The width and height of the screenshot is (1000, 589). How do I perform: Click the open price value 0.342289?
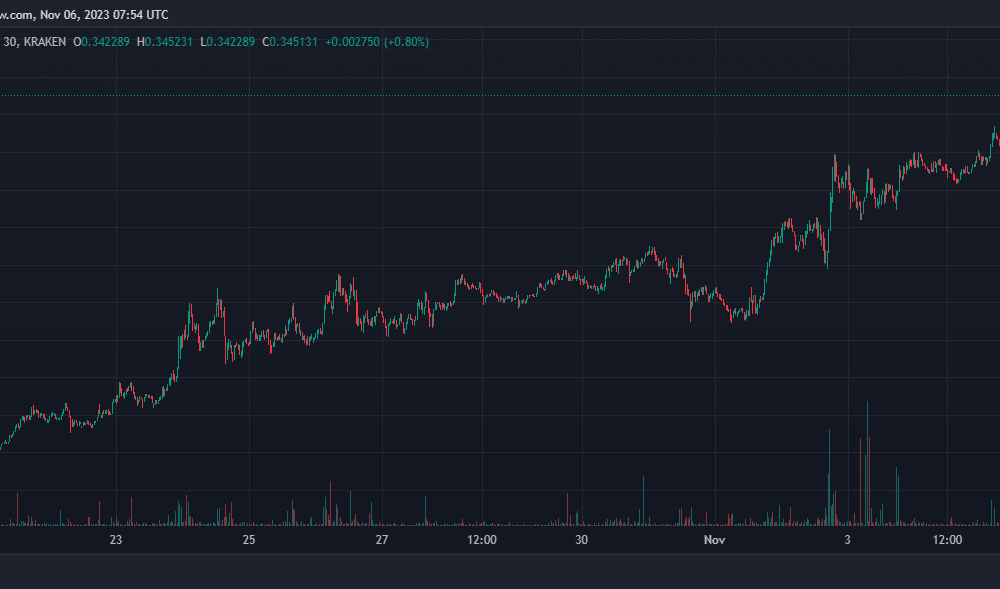[x=105, y=42]
